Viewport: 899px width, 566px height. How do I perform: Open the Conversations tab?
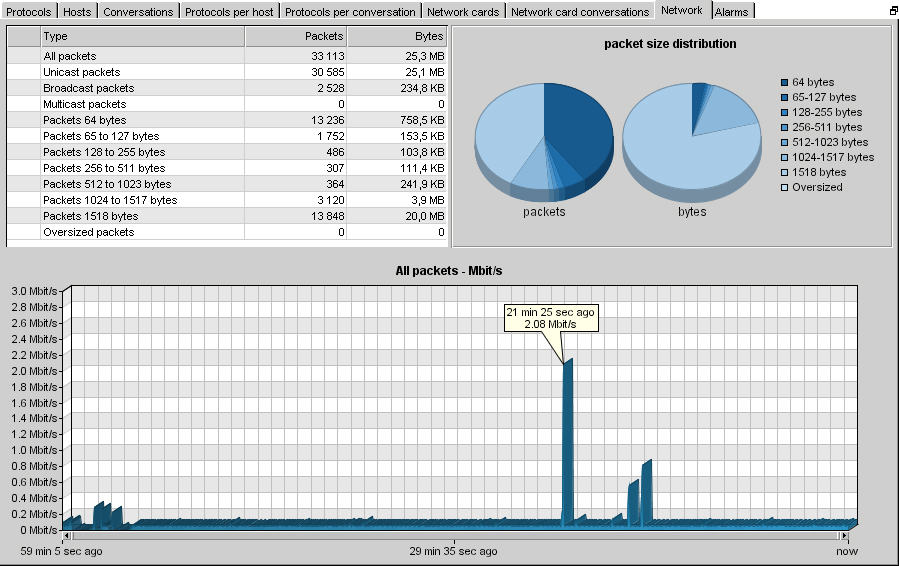coord(138,11)
